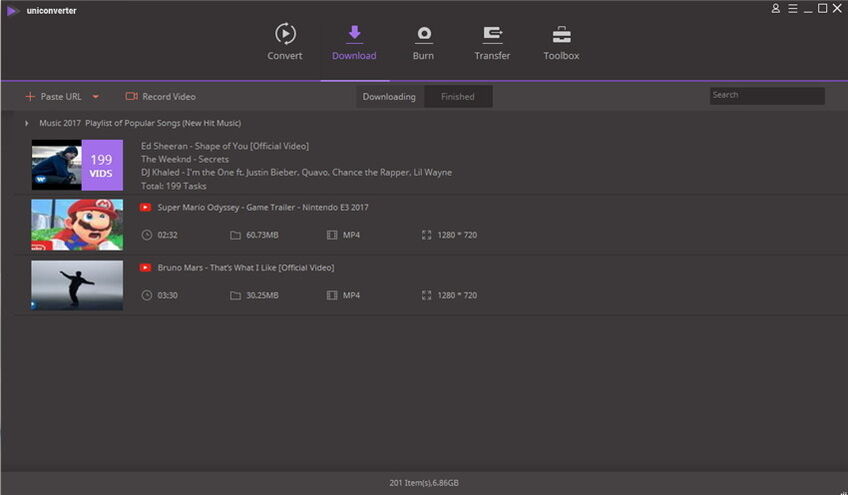The height and width of the screenshot is (495, 848).
Task: Switch to the Finished tab
Action: pyautogui.click(x=458, y=96)
